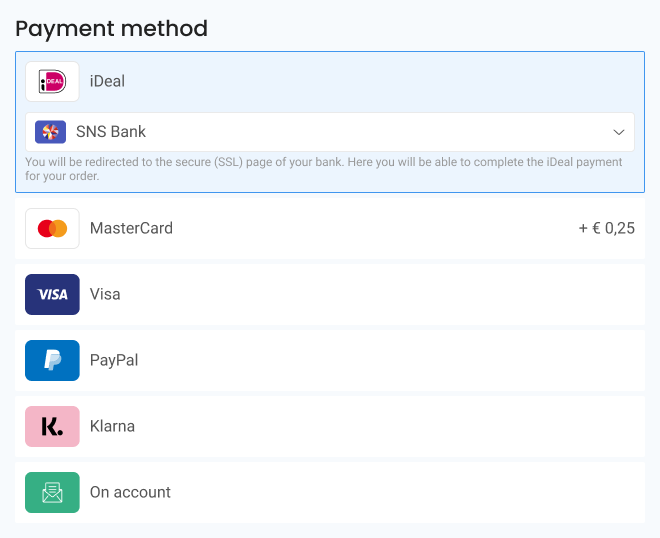Pick the PayPal label

[x=114, y=360]
